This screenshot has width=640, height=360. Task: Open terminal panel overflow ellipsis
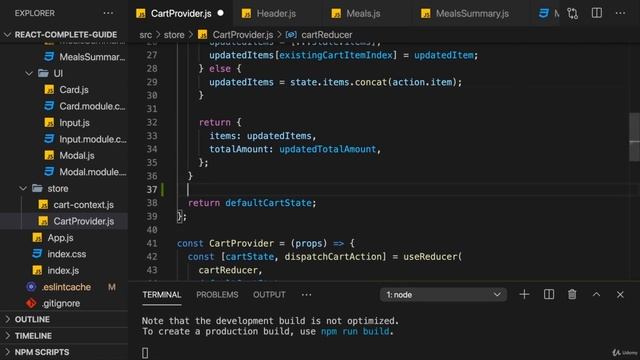tap(306, 295)
